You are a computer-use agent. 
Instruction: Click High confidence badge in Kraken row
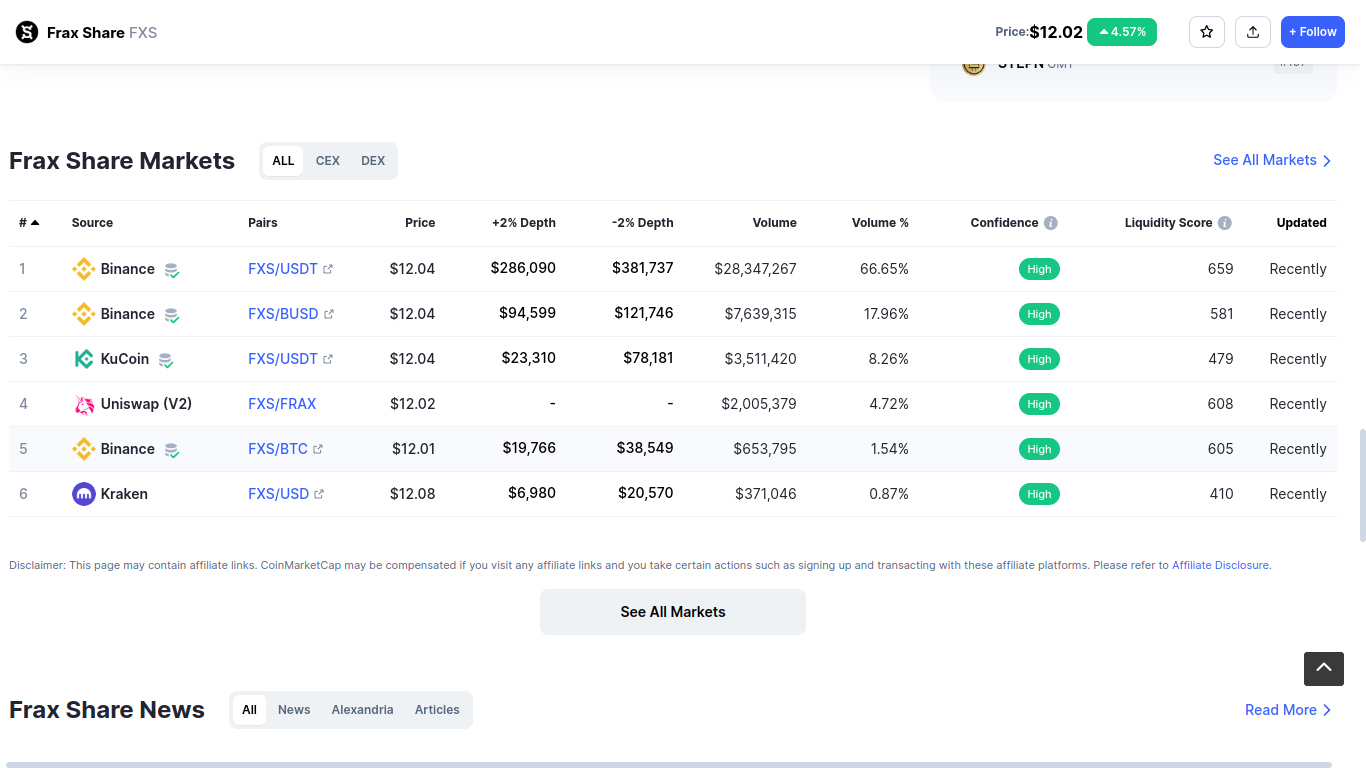[x=1039, y=494]
